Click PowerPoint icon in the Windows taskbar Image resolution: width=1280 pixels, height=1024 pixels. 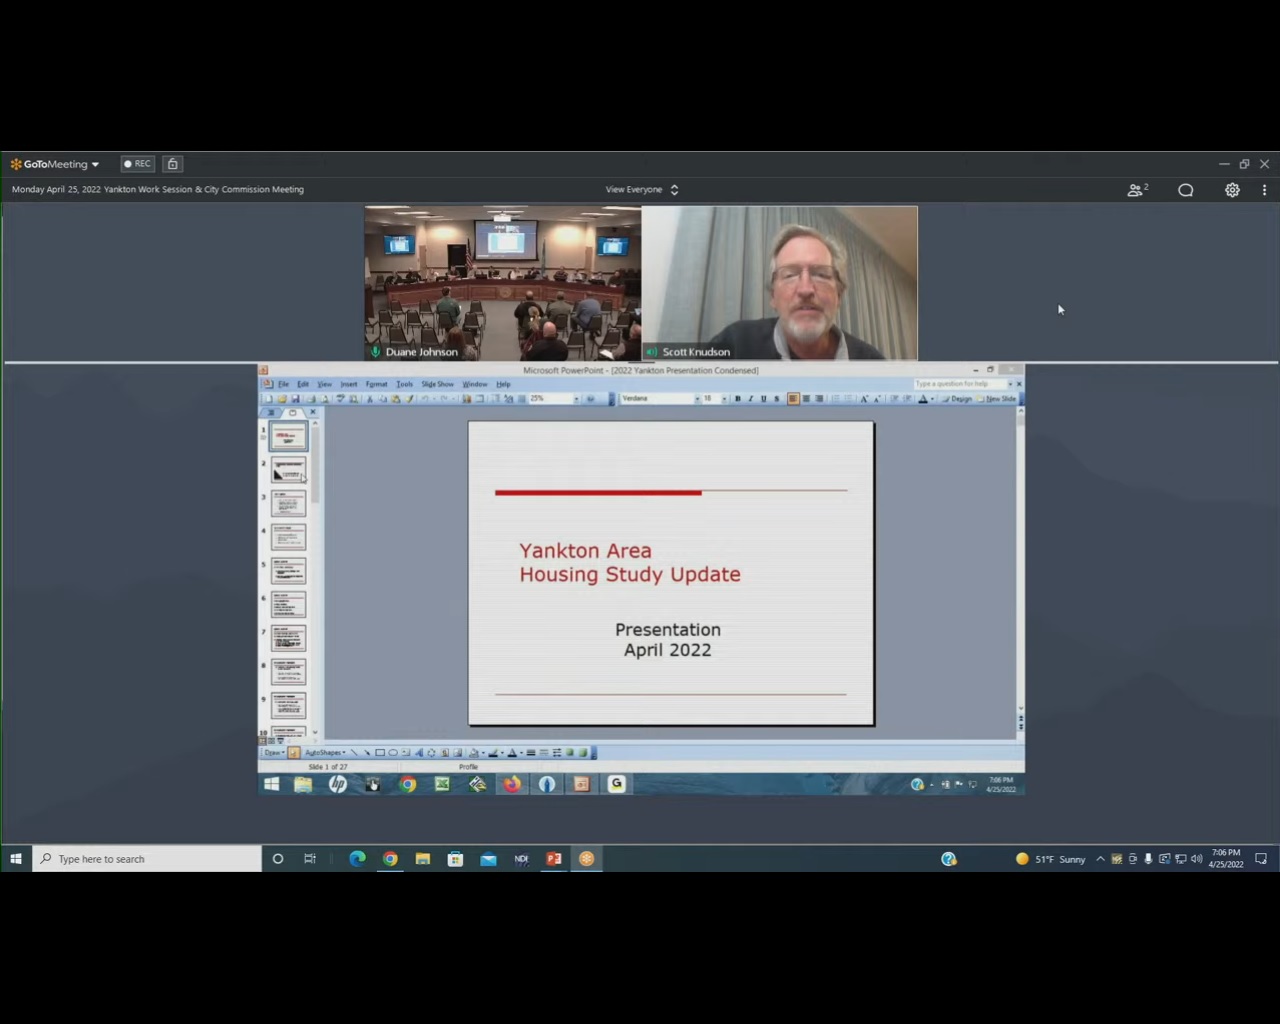(x=554, y=859)
